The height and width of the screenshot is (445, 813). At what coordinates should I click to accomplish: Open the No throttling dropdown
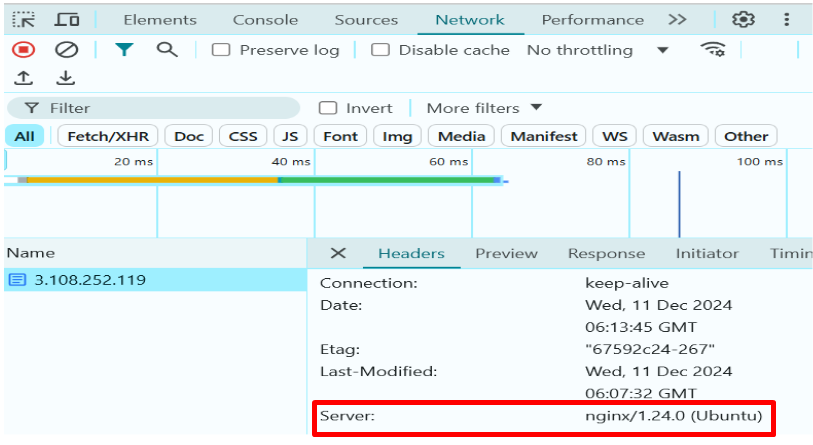[597, 50]
